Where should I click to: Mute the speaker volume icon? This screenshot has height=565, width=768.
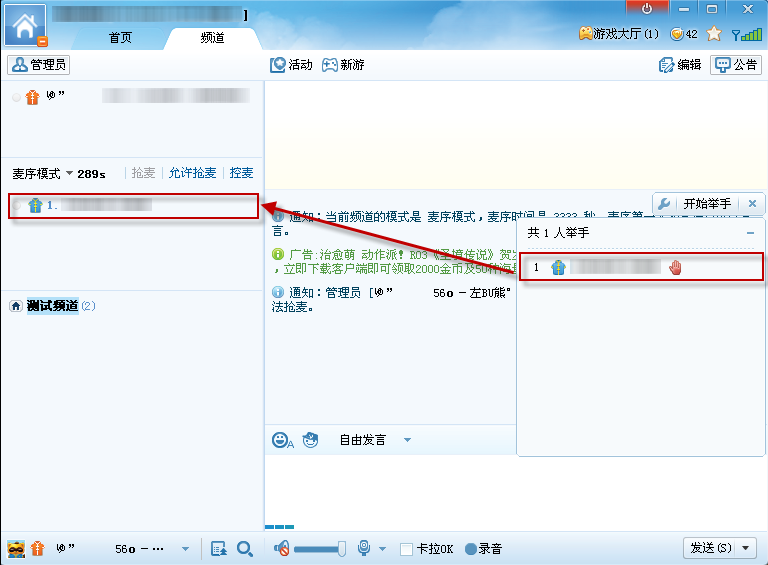[282, 549]
